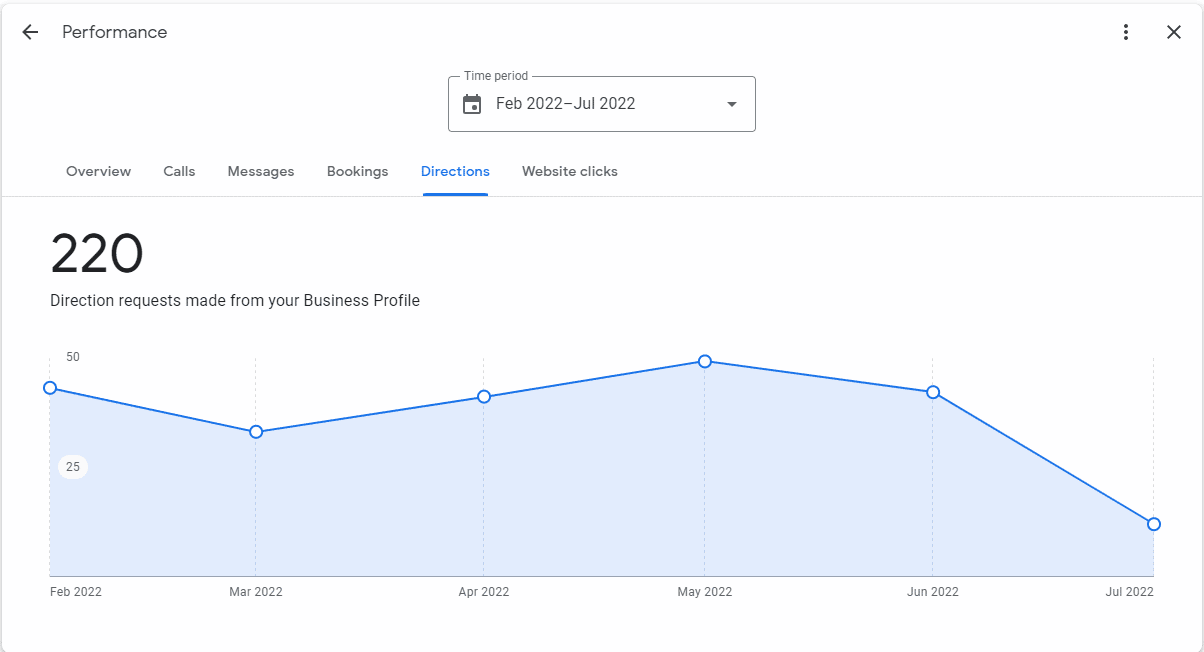Select the Directions tab

tap(455, 171)
